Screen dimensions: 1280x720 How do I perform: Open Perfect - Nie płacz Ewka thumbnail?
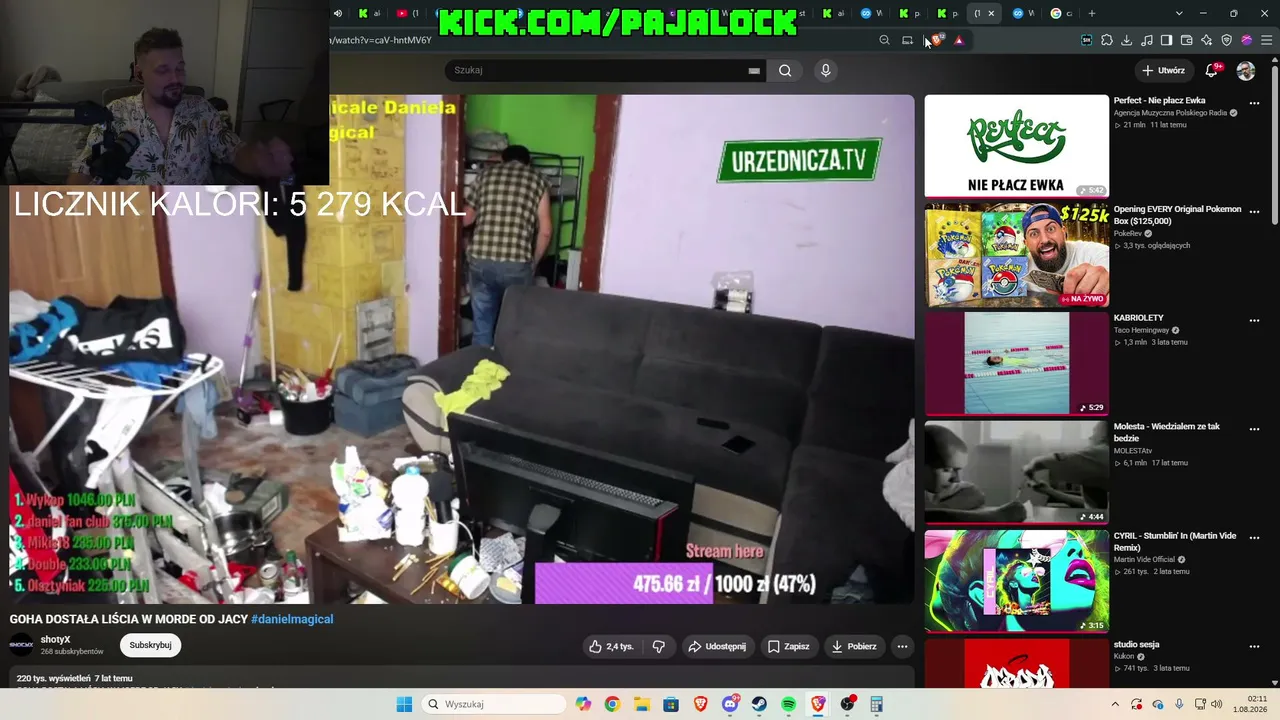[x=1016, y=146]
